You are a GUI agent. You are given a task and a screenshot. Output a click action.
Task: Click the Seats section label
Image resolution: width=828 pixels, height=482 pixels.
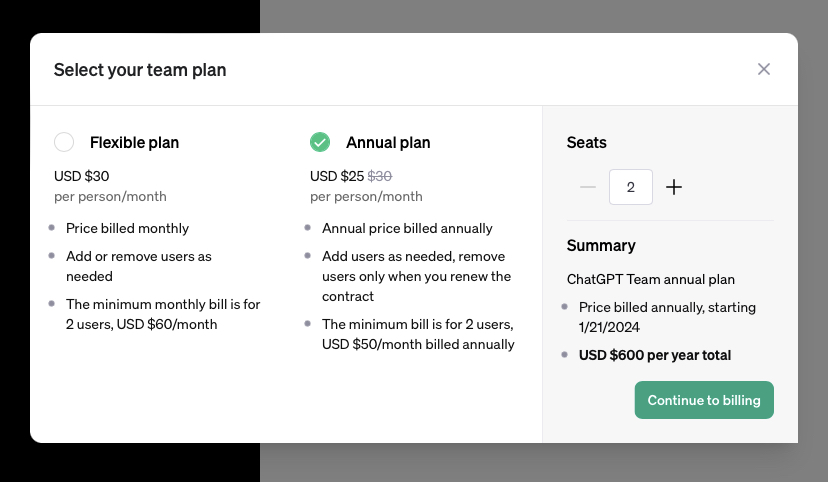click(x=586, y=143)
